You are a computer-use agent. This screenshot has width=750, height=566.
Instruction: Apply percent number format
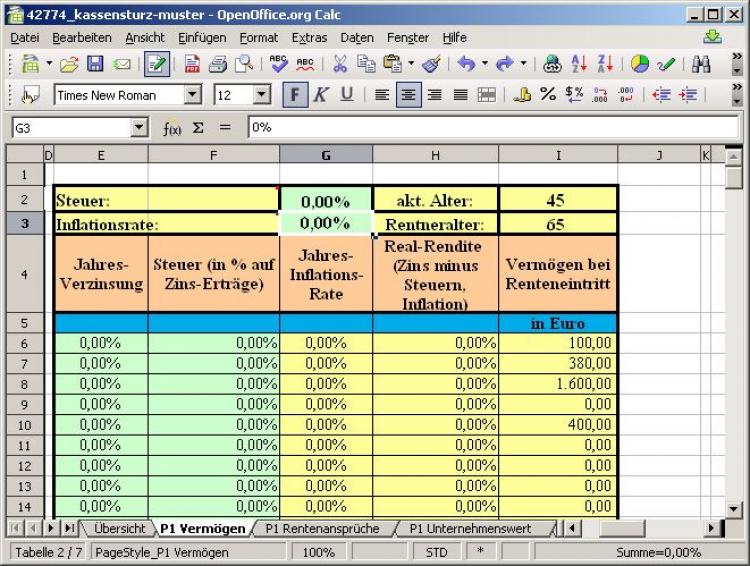point(547,95)
